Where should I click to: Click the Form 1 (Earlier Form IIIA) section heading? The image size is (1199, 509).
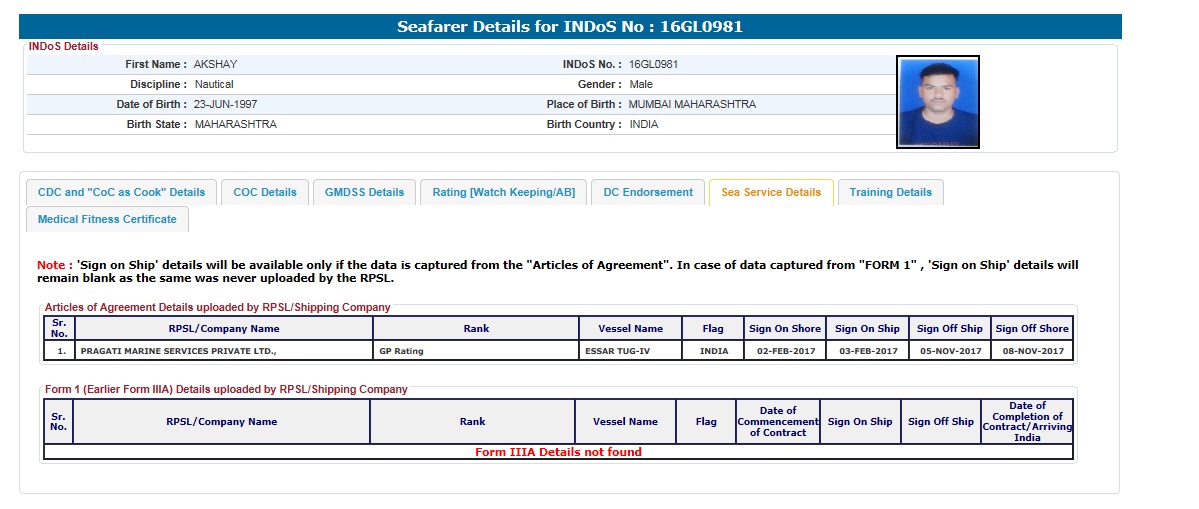(226, 389)
